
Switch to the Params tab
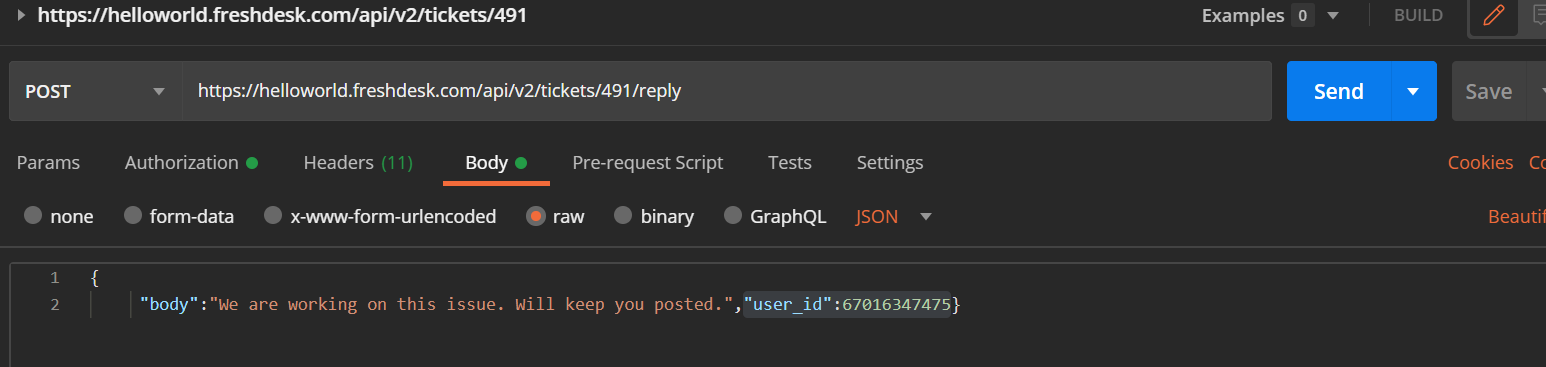coord(48,162)
